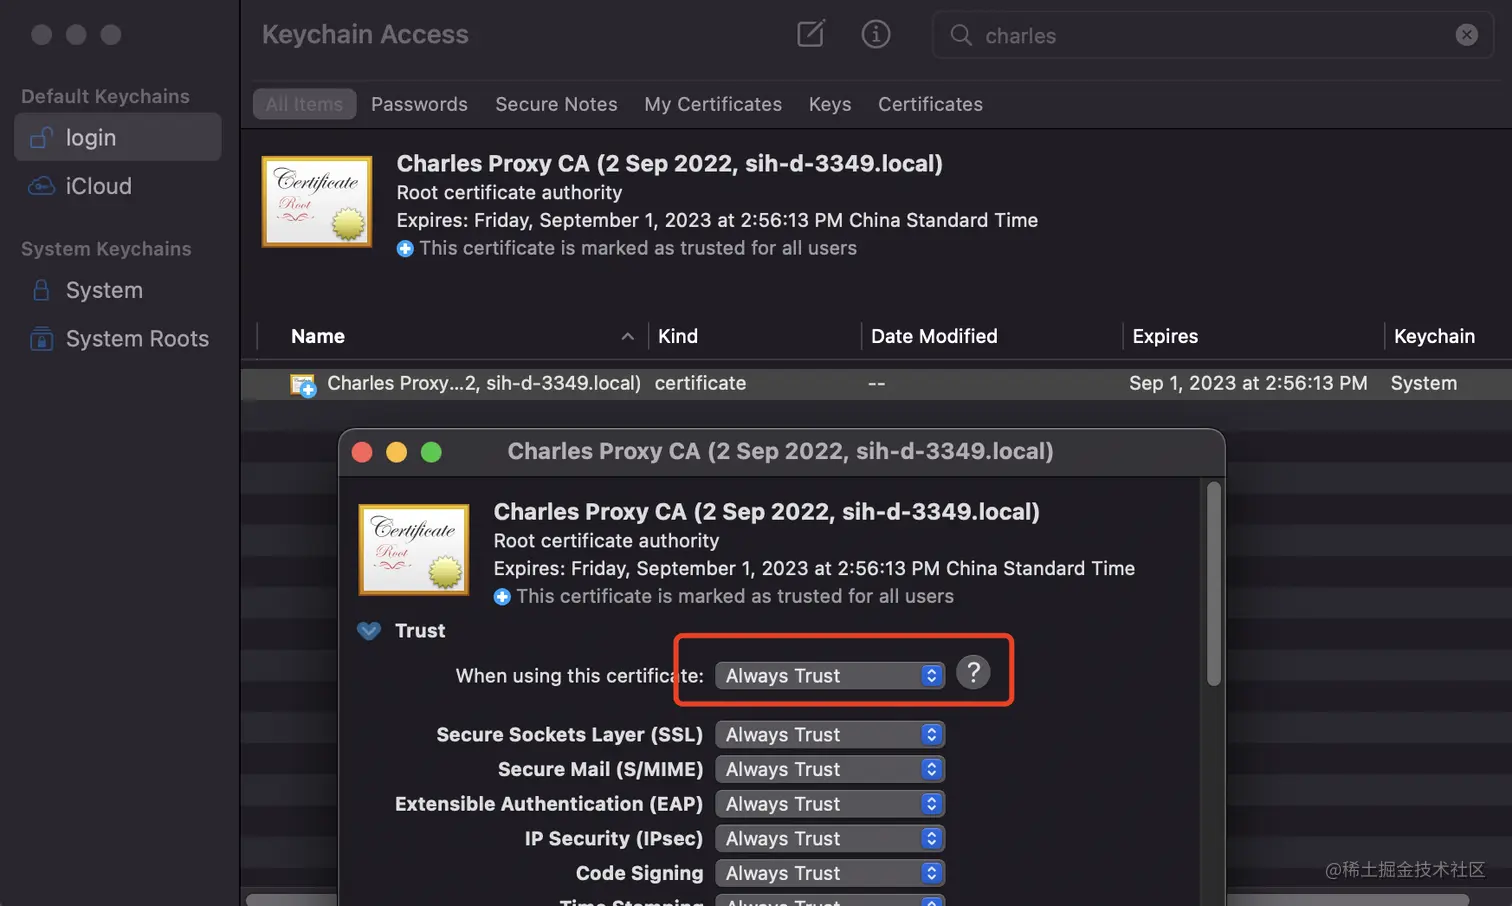Clear the search field with the X icon

1467,35
